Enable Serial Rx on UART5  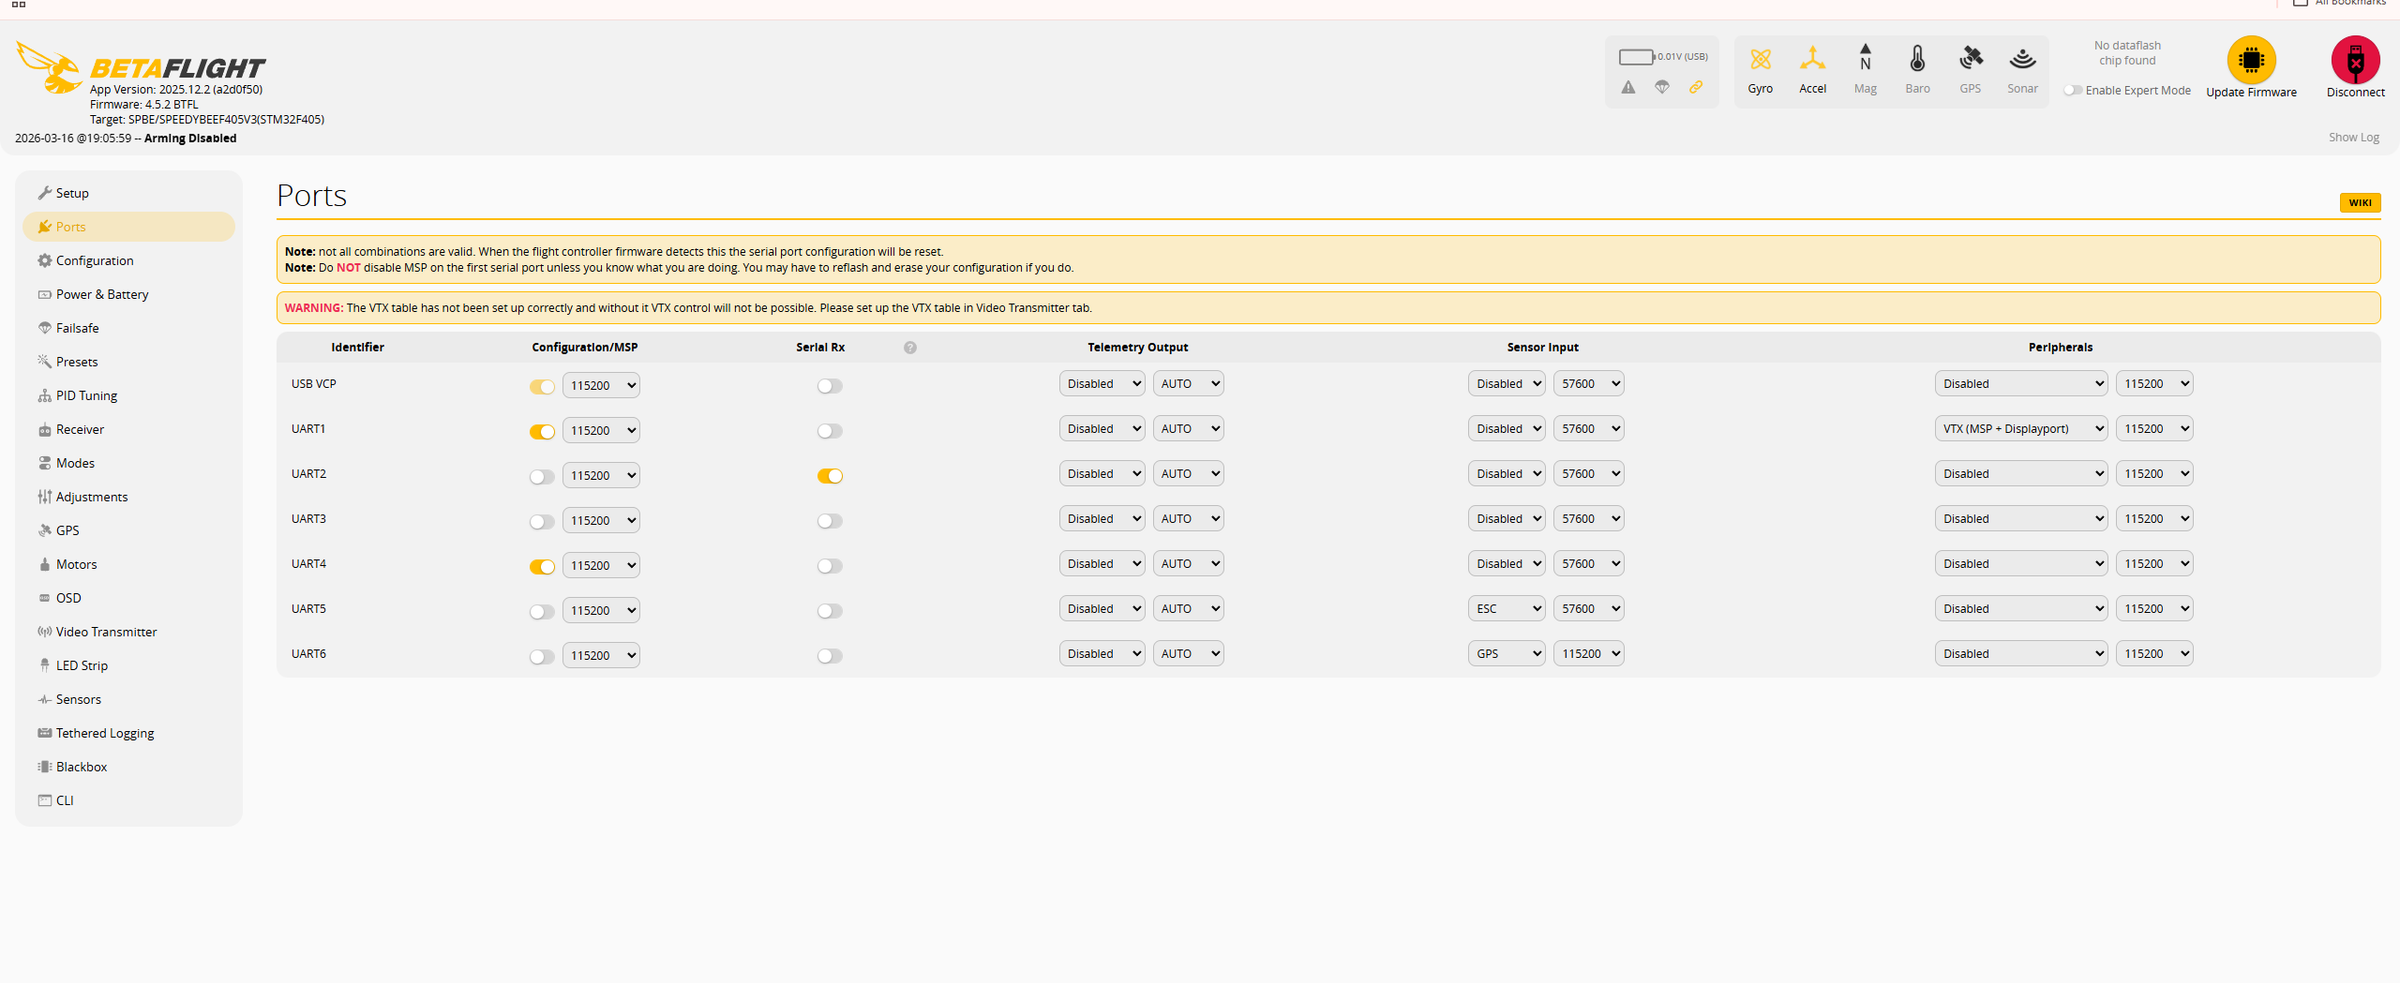point(830,611)
